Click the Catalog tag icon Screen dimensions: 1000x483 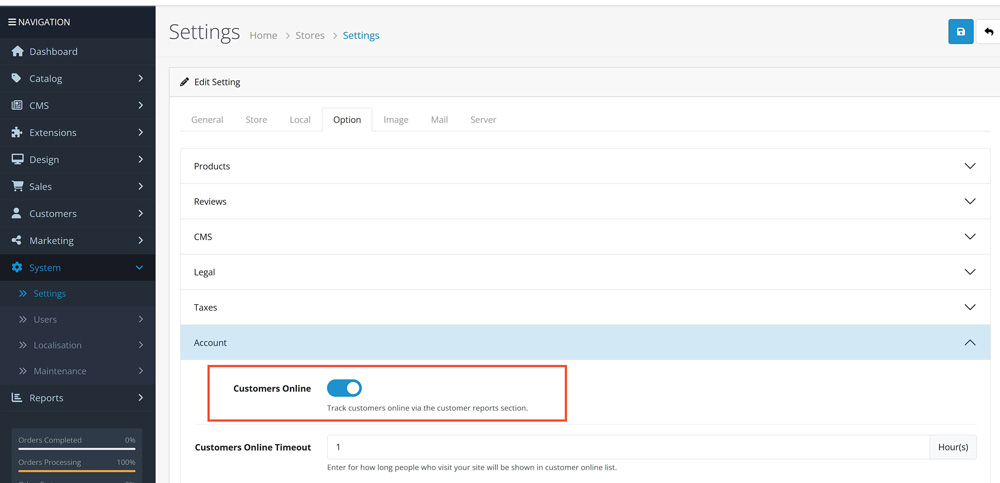(17, 78)
